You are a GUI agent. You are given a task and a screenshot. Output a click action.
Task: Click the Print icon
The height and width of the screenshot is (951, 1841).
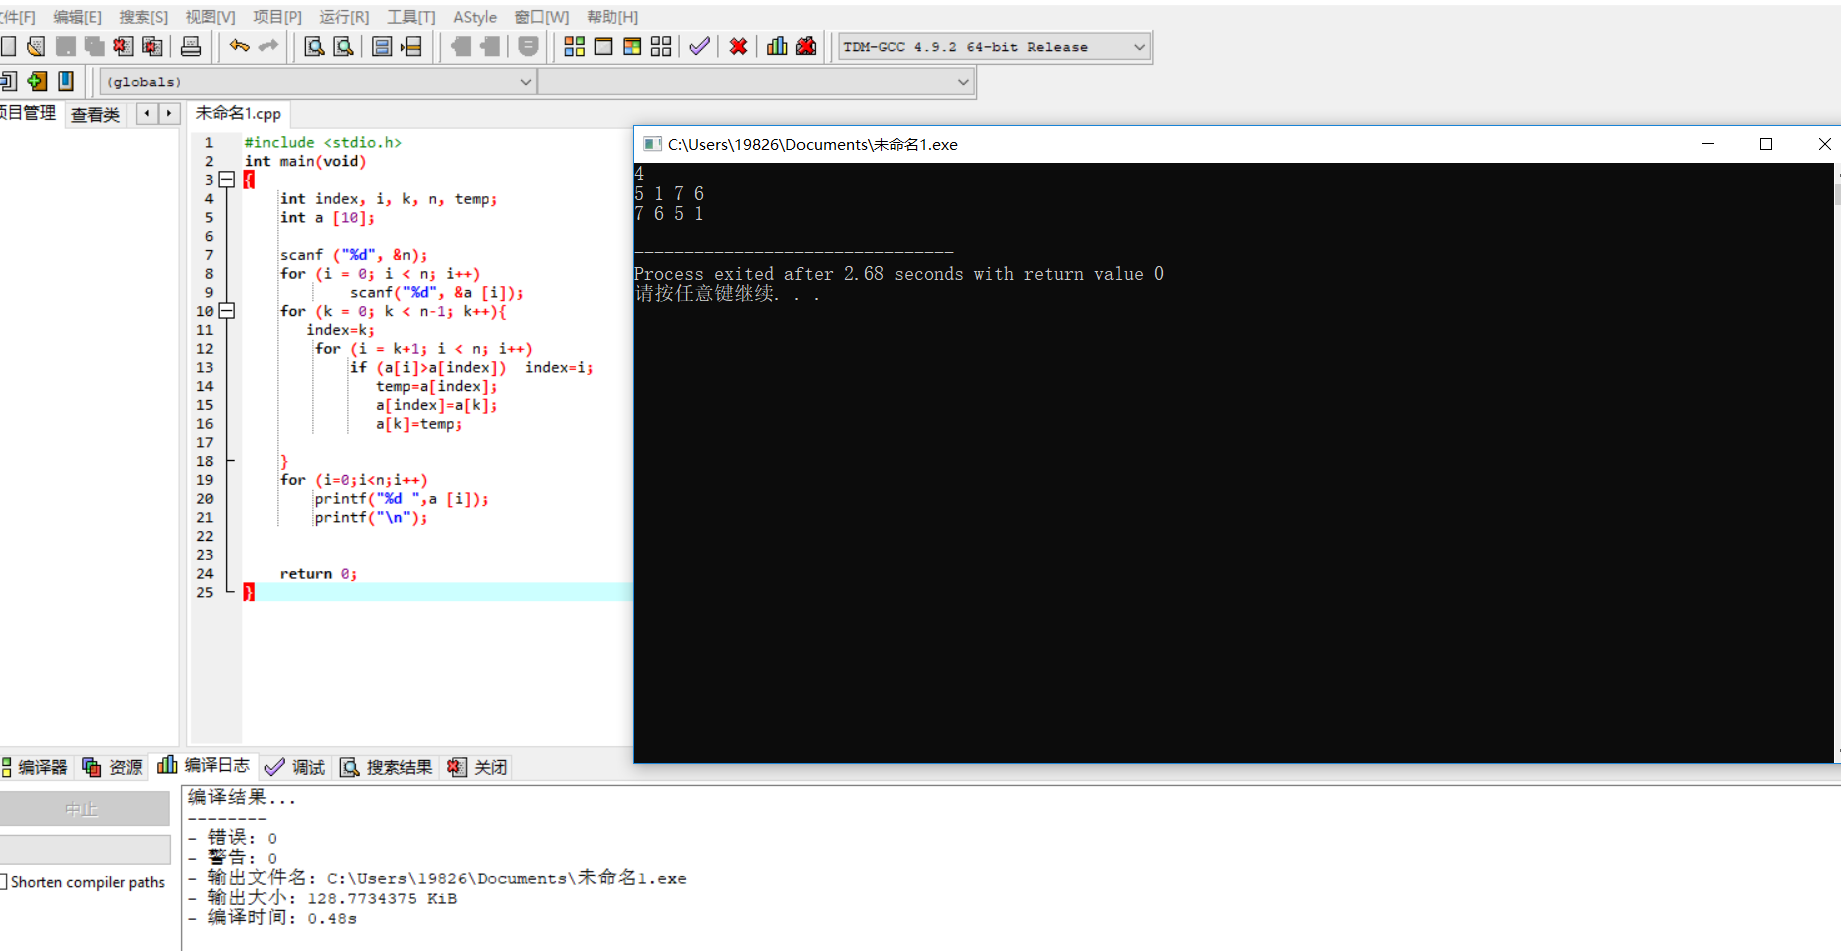click(x=191, y=46)
